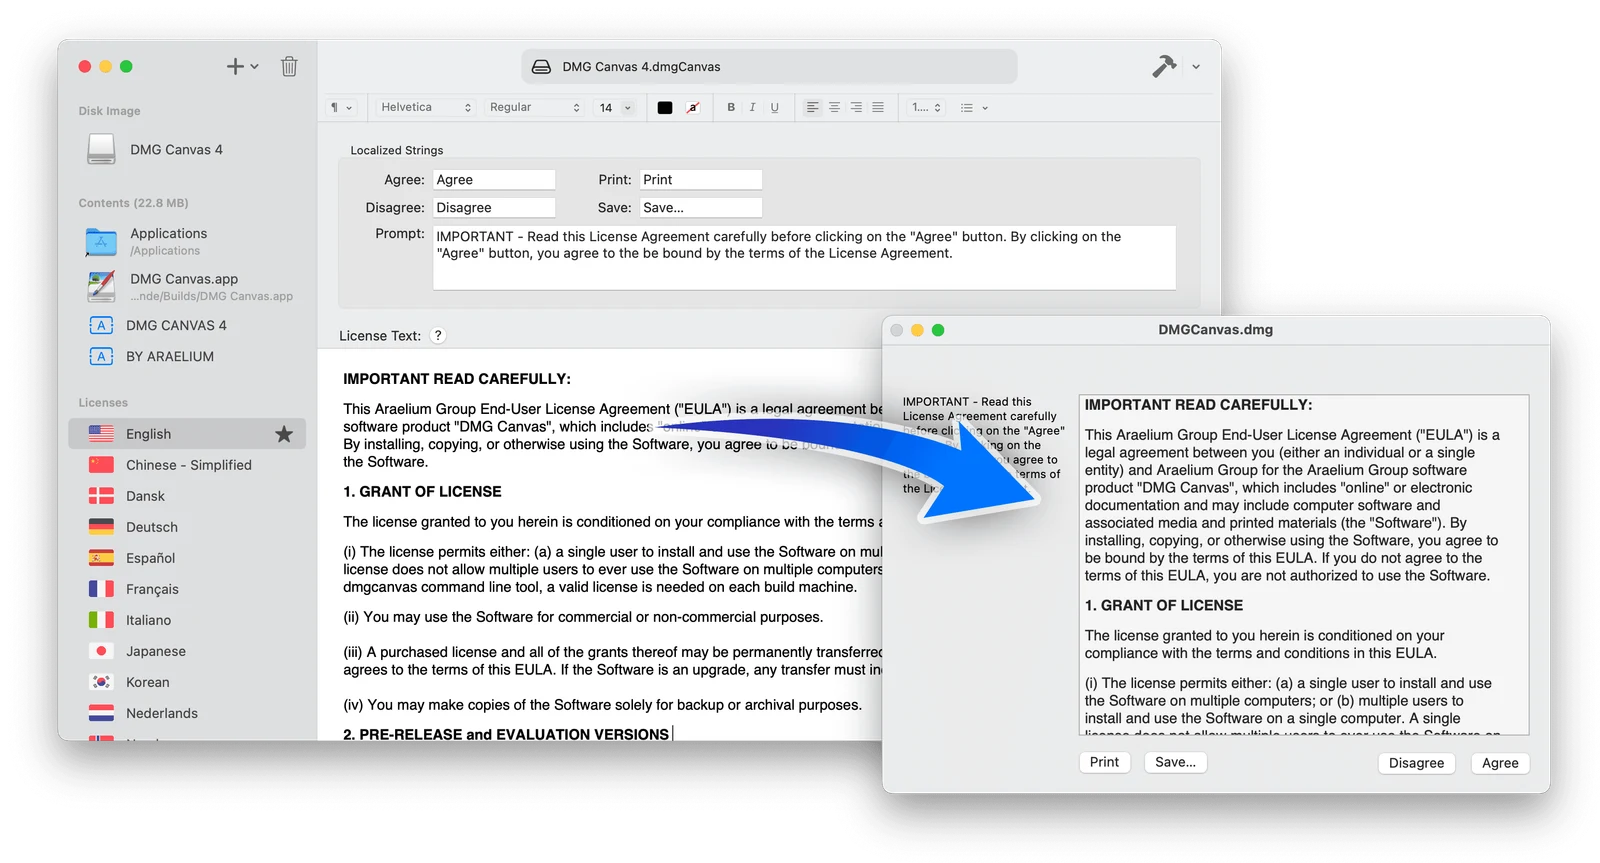
Task: Open the bullet list style dropdown
Action: click(974, 107)
